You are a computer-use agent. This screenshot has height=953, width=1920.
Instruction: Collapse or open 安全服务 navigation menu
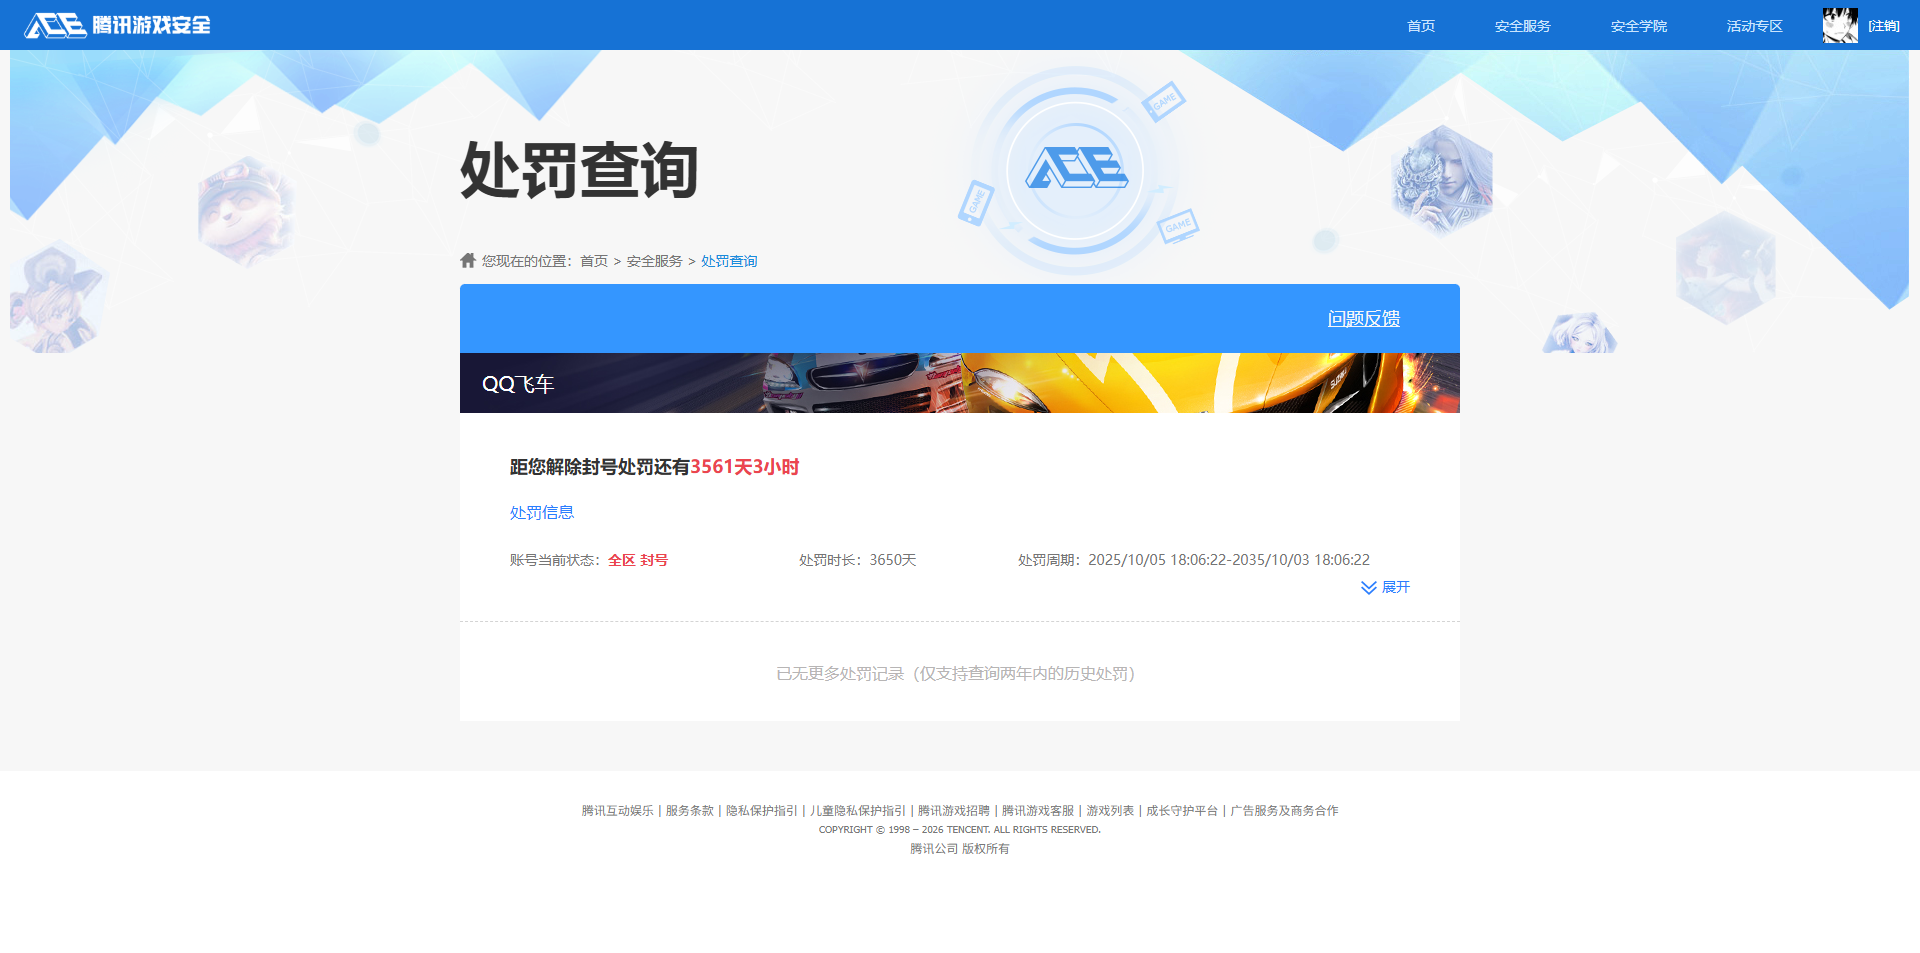pos(1521,25)
